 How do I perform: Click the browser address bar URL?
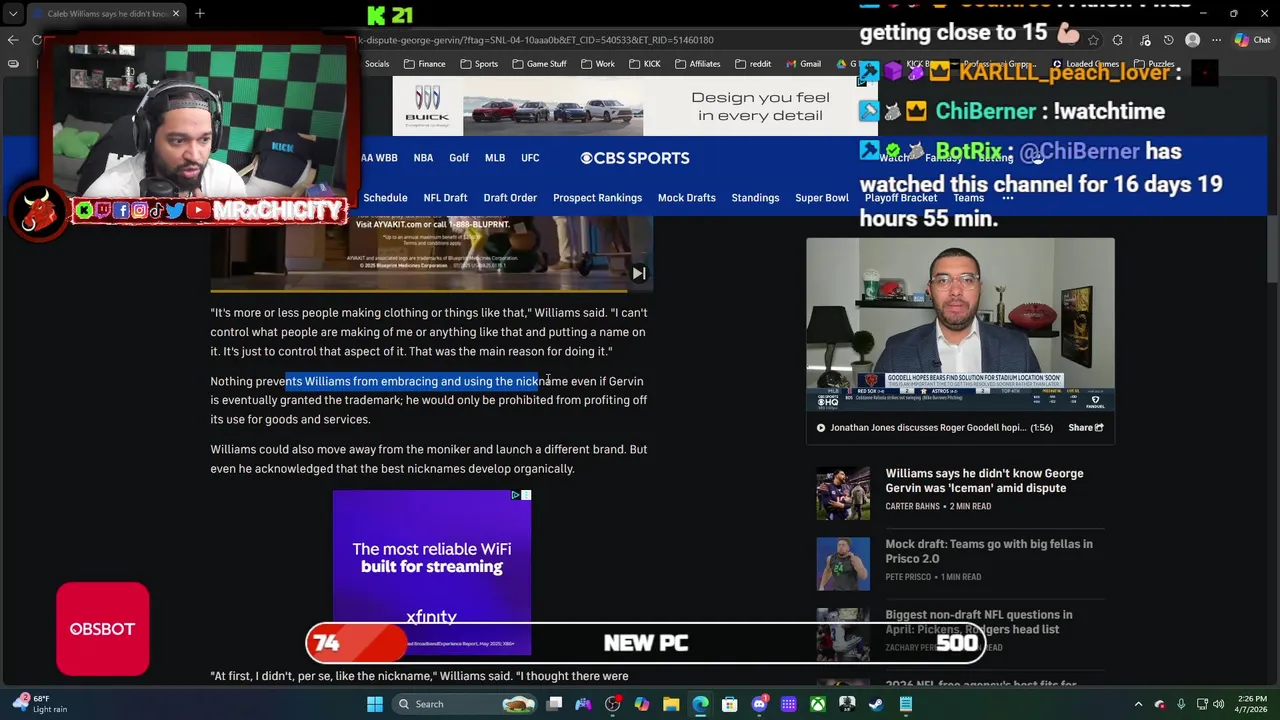coord(535,40)
